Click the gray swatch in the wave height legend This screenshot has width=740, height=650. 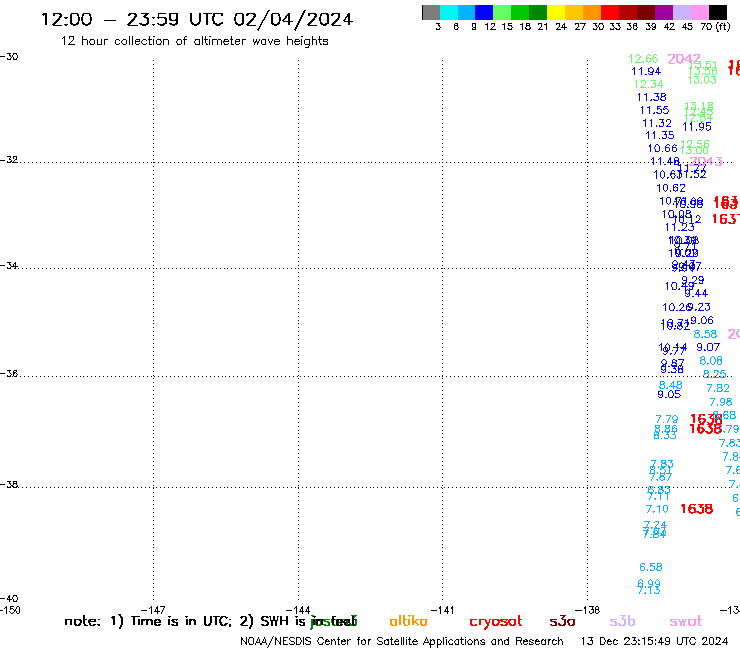click(x=431, y=12)
